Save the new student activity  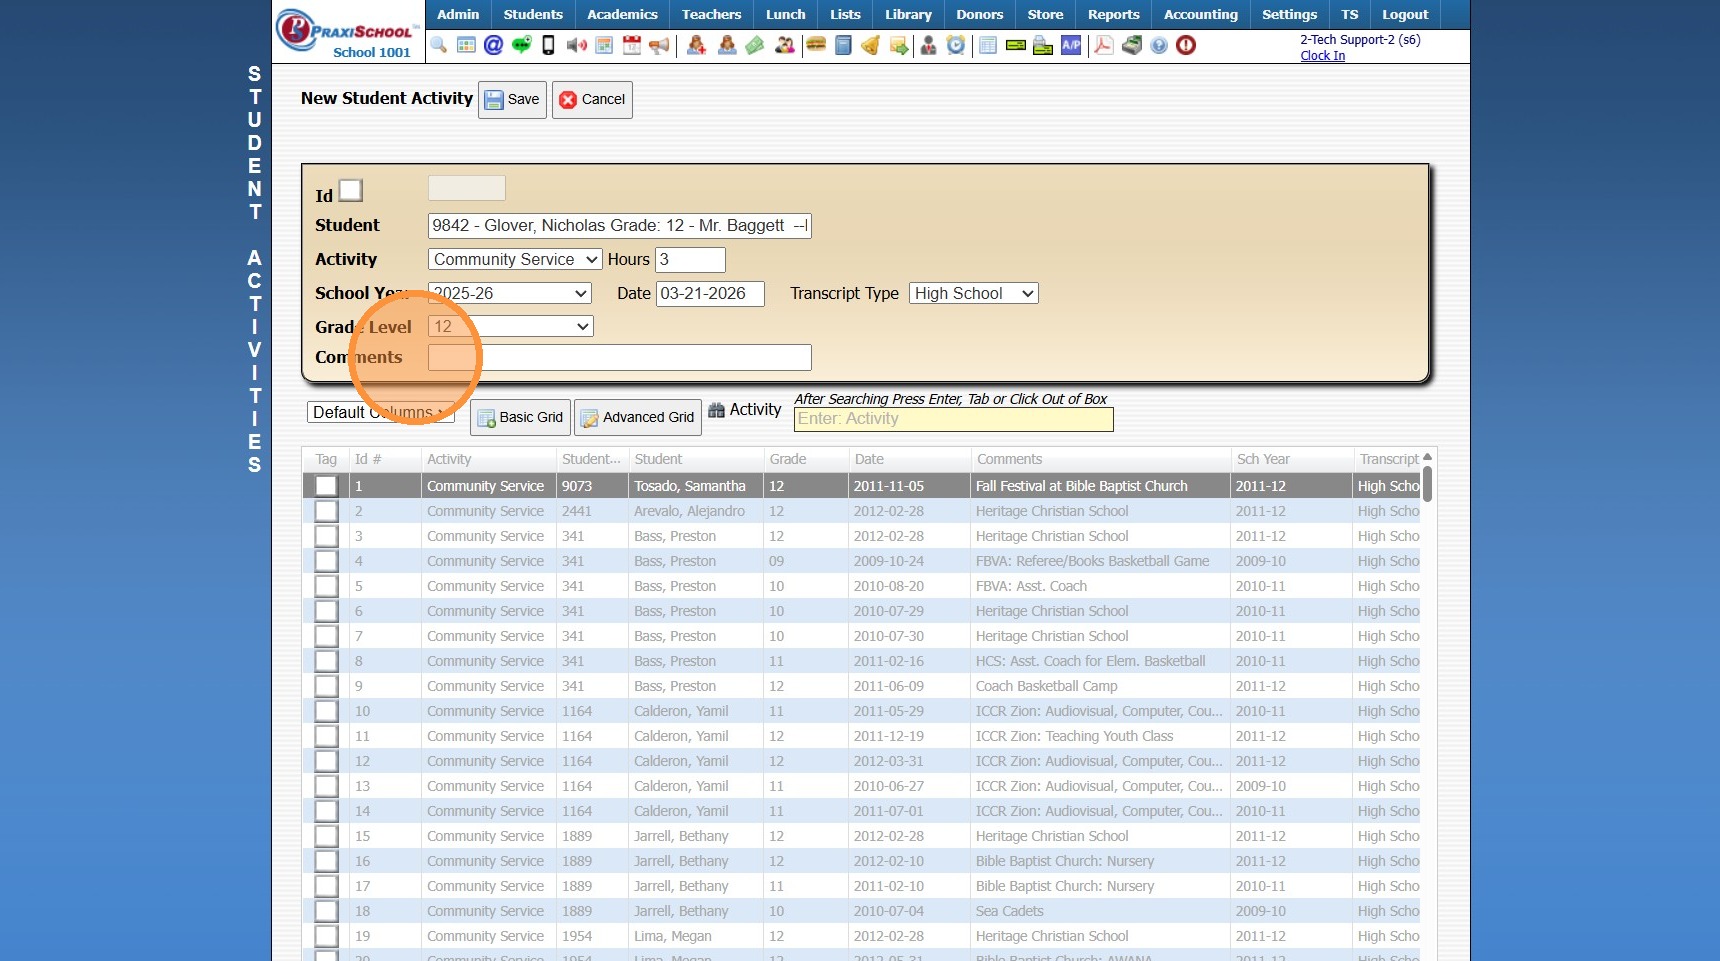tap(512, 99)
